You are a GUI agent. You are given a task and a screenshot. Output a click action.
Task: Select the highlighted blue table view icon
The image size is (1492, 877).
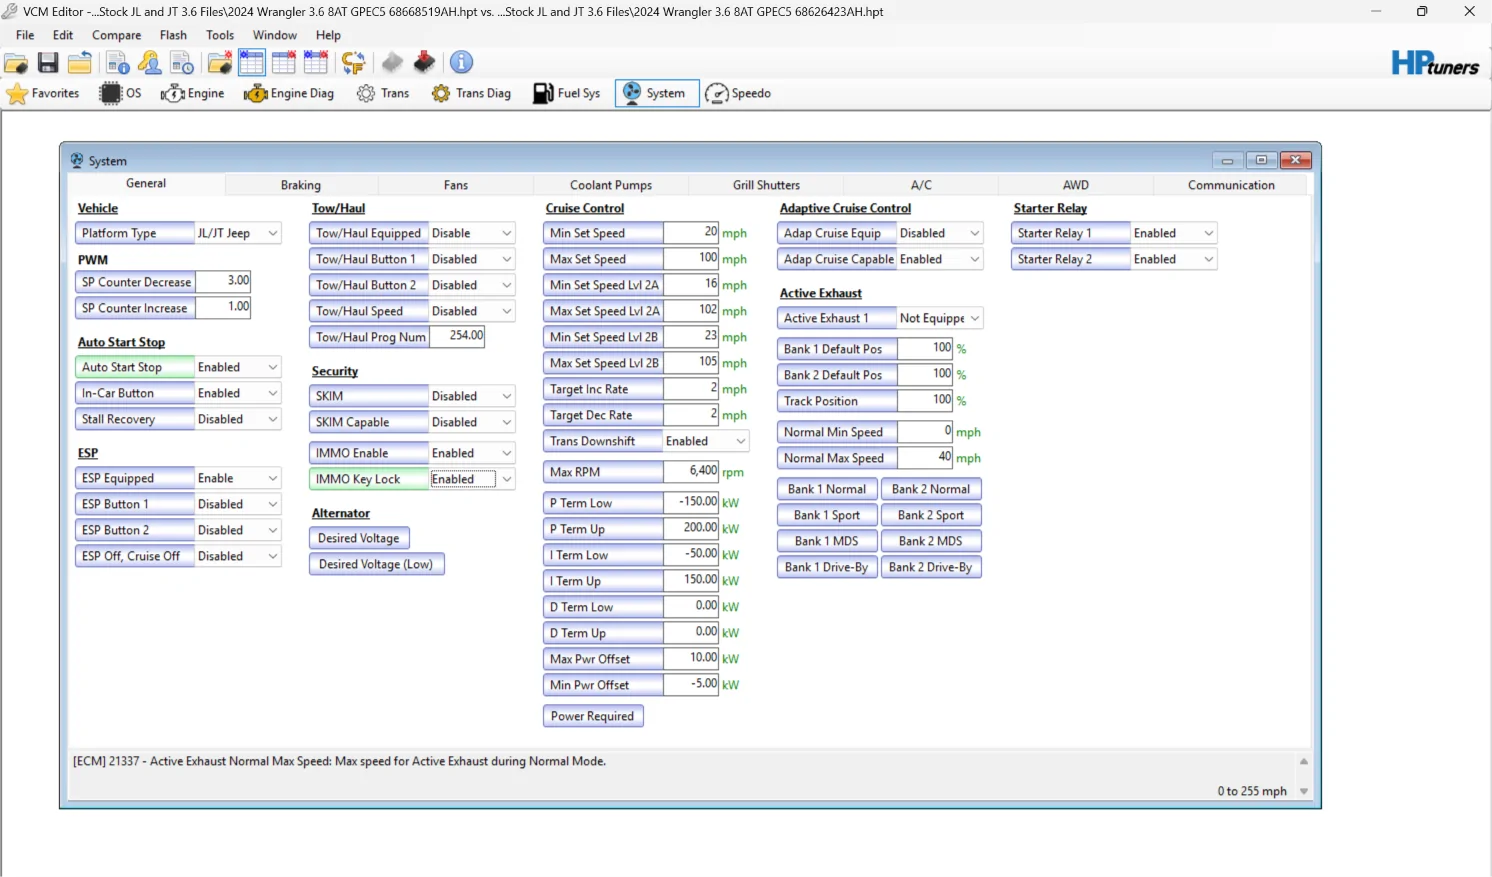(252, 63)
